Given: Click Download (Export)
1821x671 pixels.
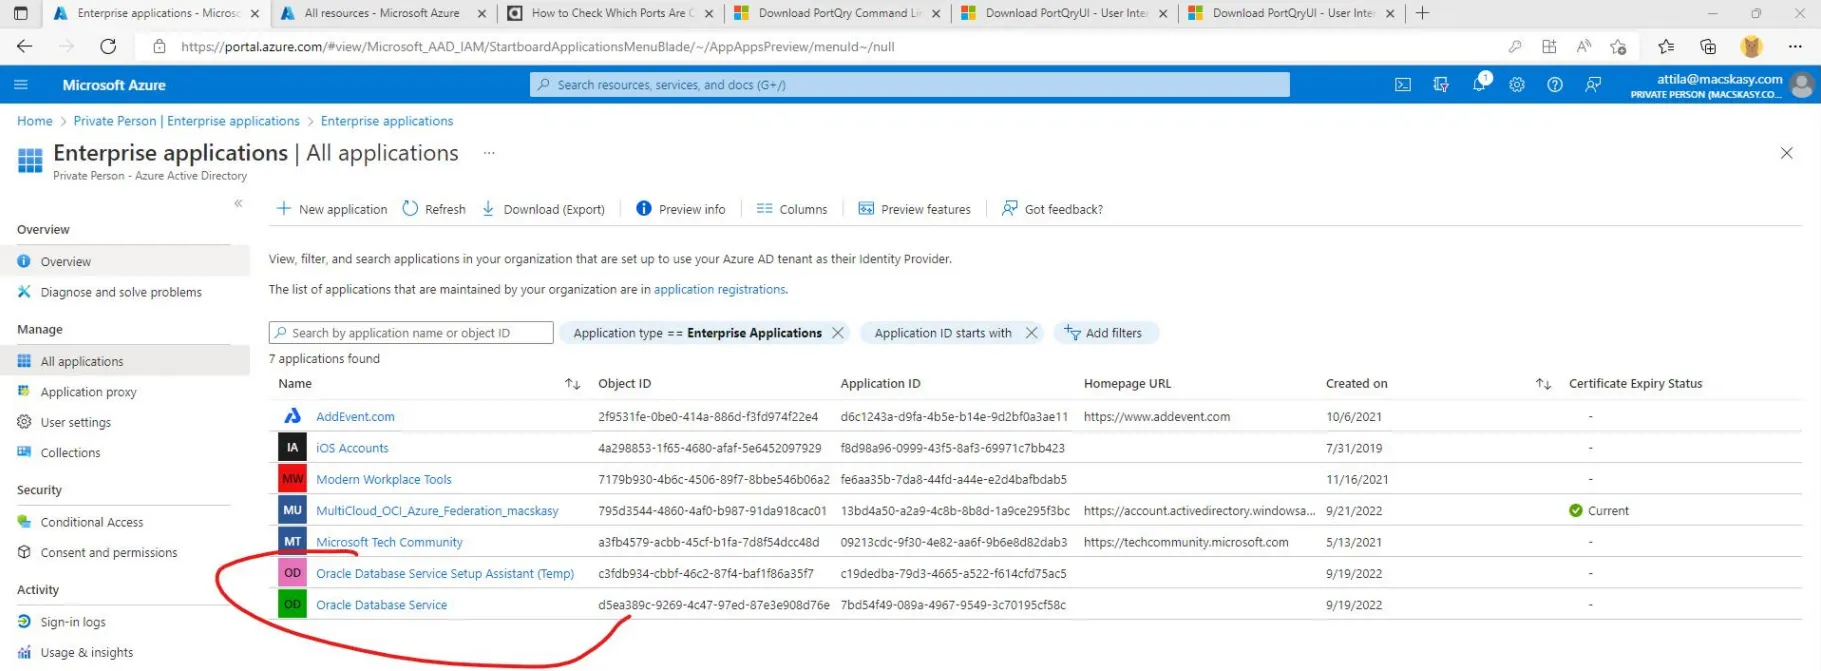Looking at the screenshot, I should 543,209.
